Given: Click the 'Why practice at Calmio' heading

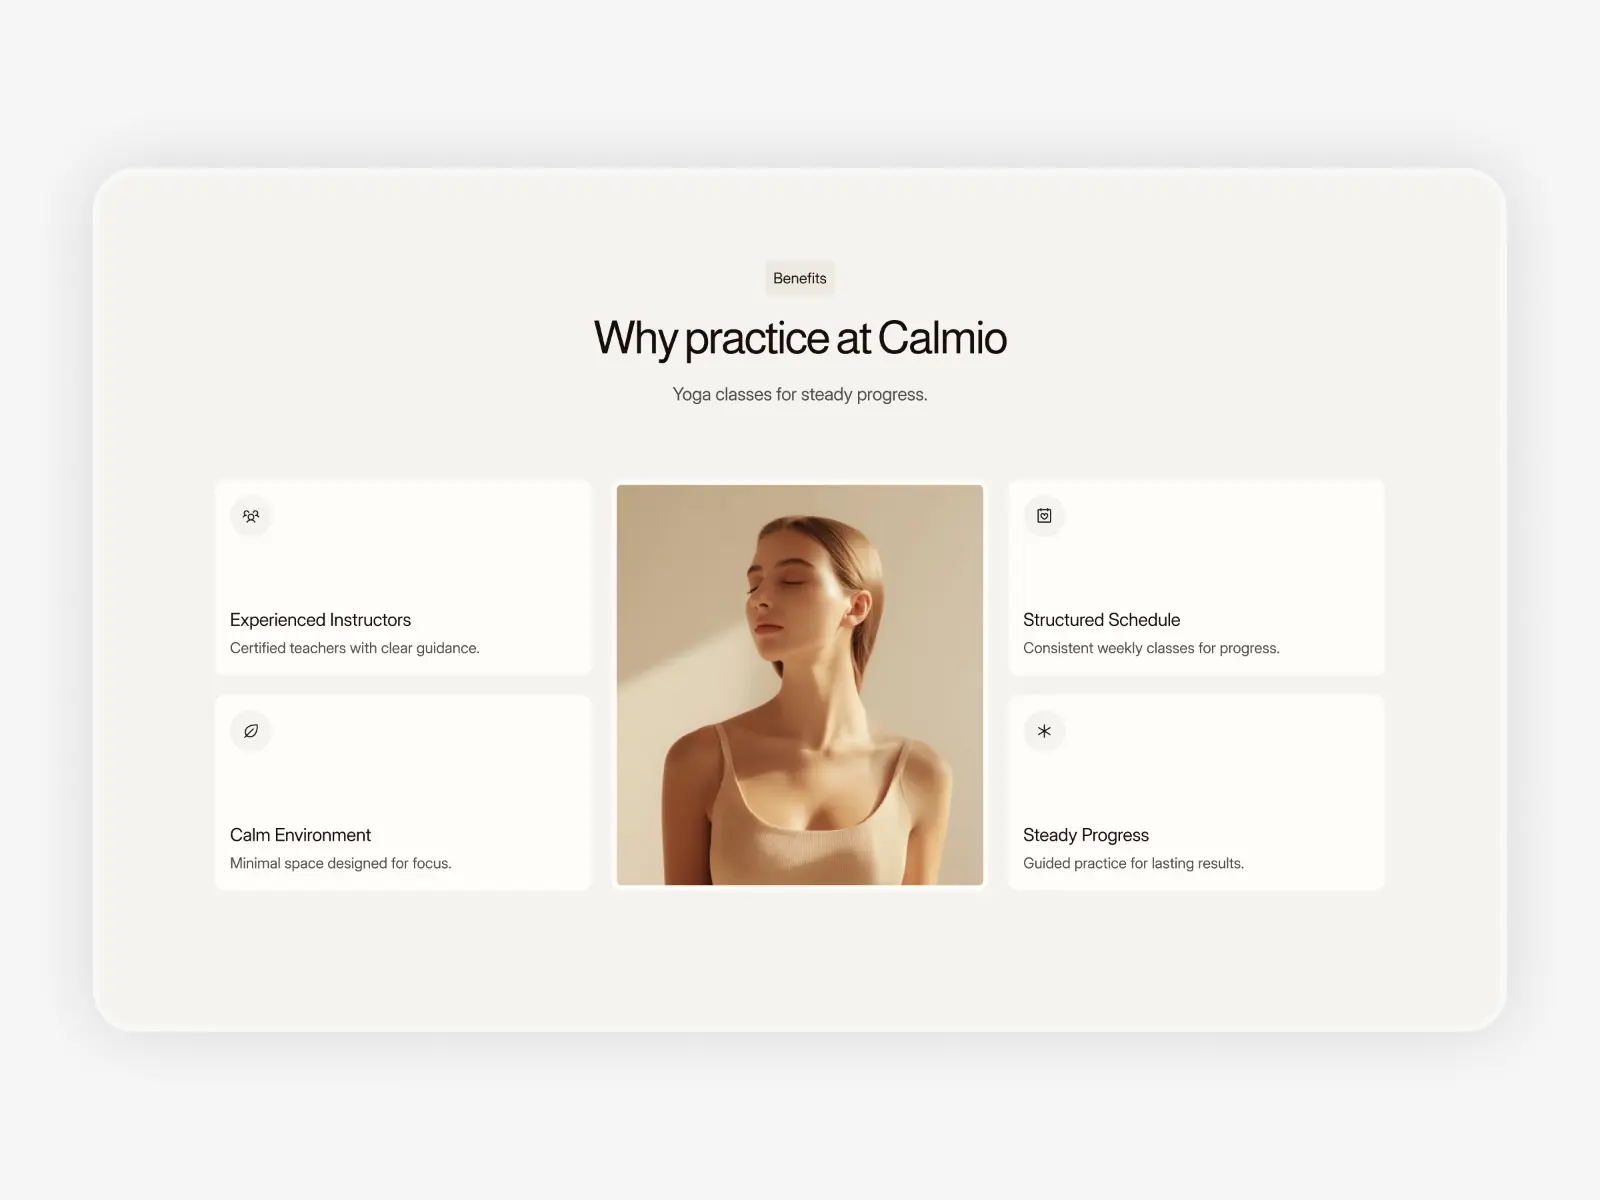Looking at the screenshot, I should 800,338.
